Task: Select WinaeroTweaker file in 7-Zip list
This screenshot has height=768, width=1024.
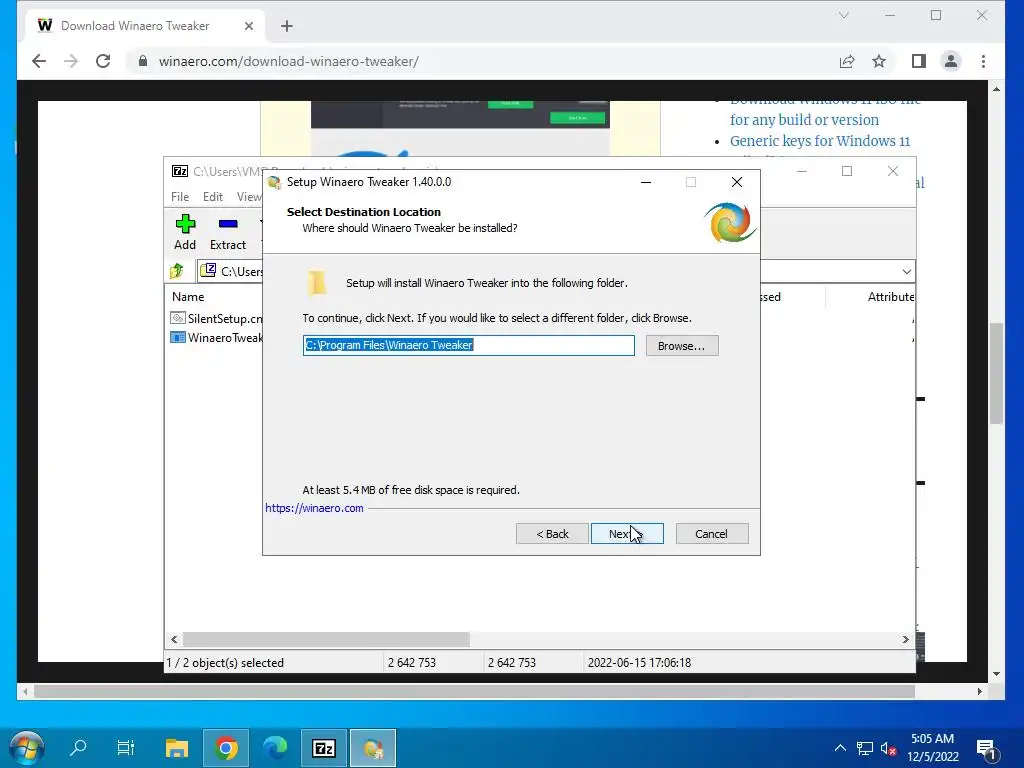Action: [x=217, y=338]
